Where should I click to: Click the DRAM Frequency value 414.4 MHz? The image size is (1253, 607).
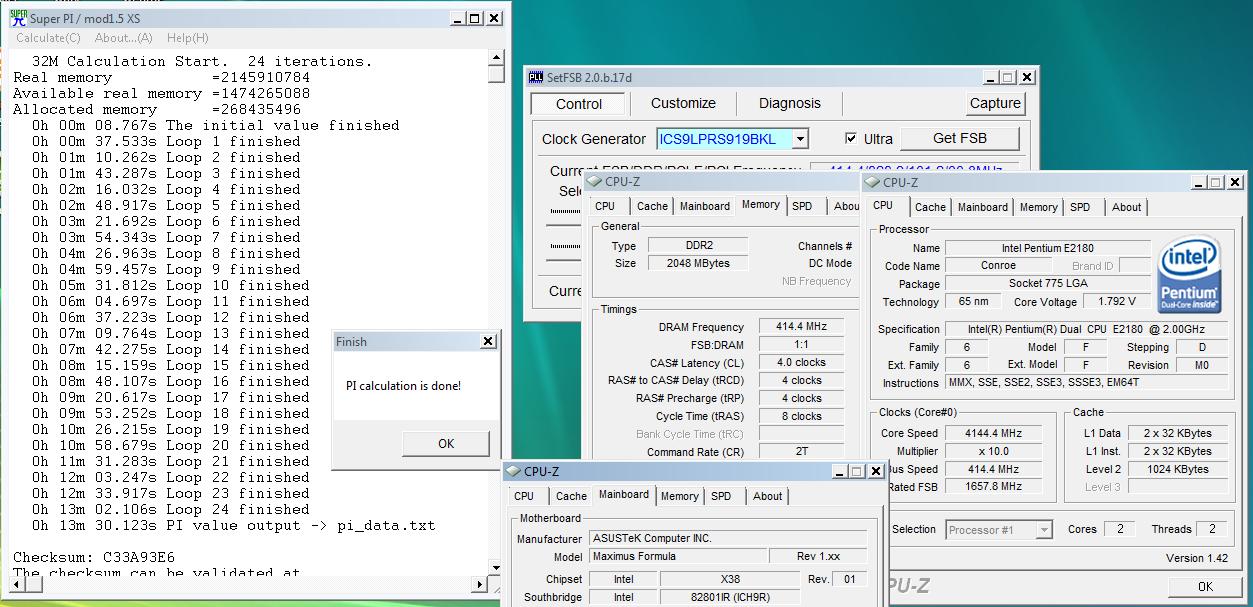pyautogui.click(x=801, y=327)
